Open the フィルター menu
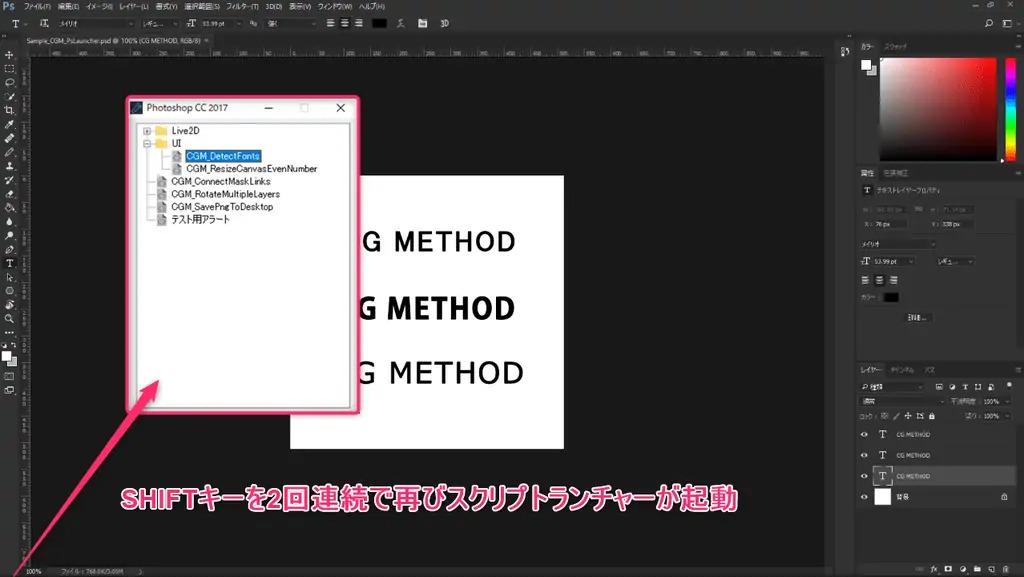This screenshot has width=1024, height=577. (x=242, y=7)
